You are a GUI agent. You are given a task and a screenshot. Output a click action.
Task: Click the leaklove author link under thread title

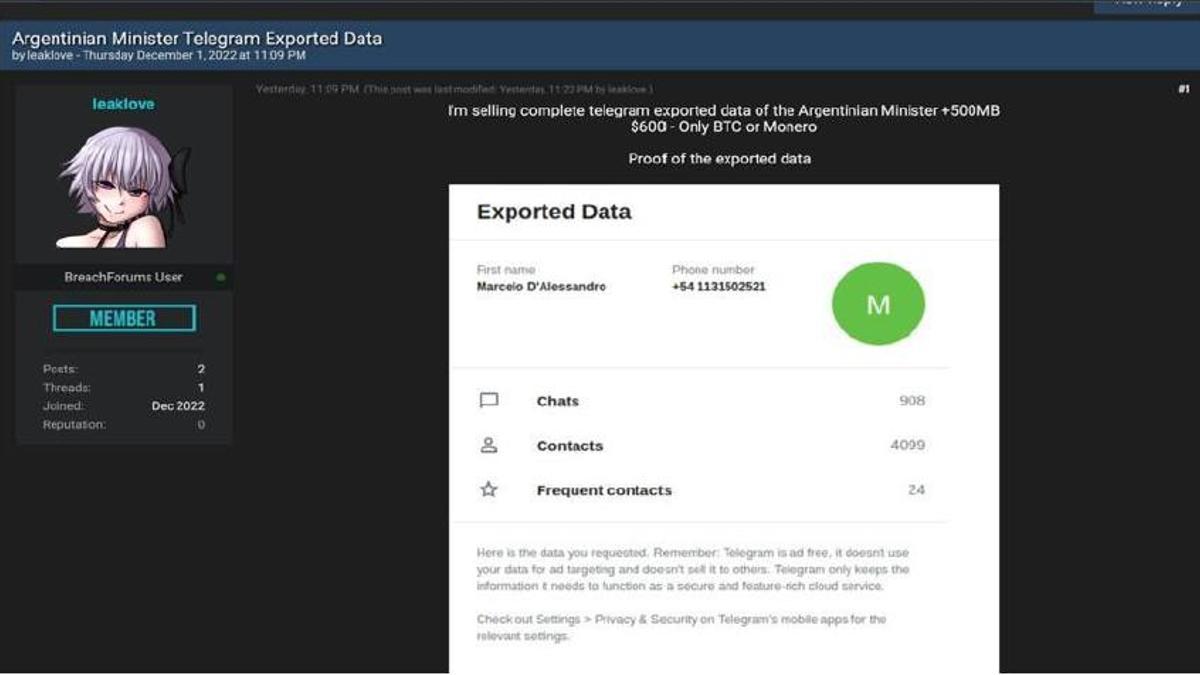[x=49, y=56]
